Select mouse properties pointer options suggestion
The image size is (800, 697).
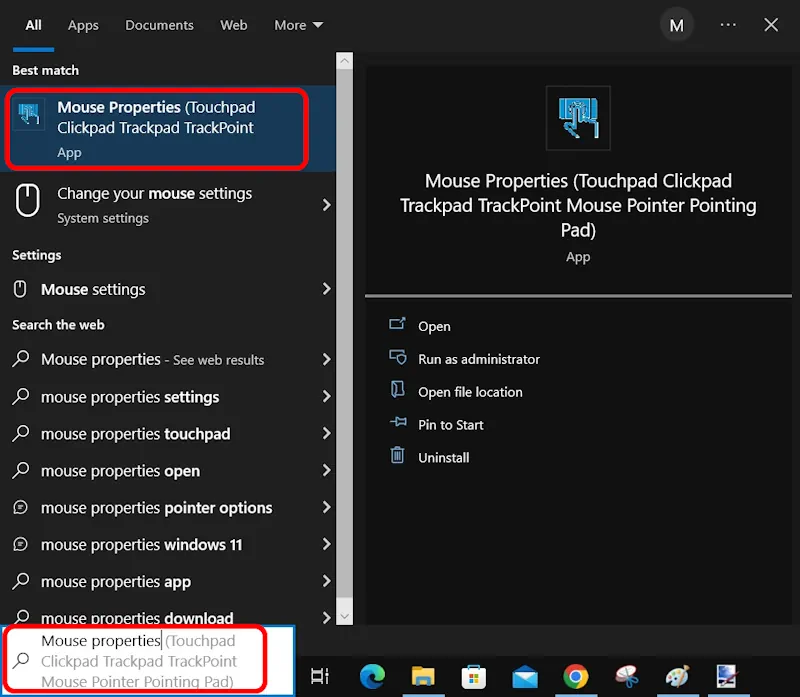[167, 508]
